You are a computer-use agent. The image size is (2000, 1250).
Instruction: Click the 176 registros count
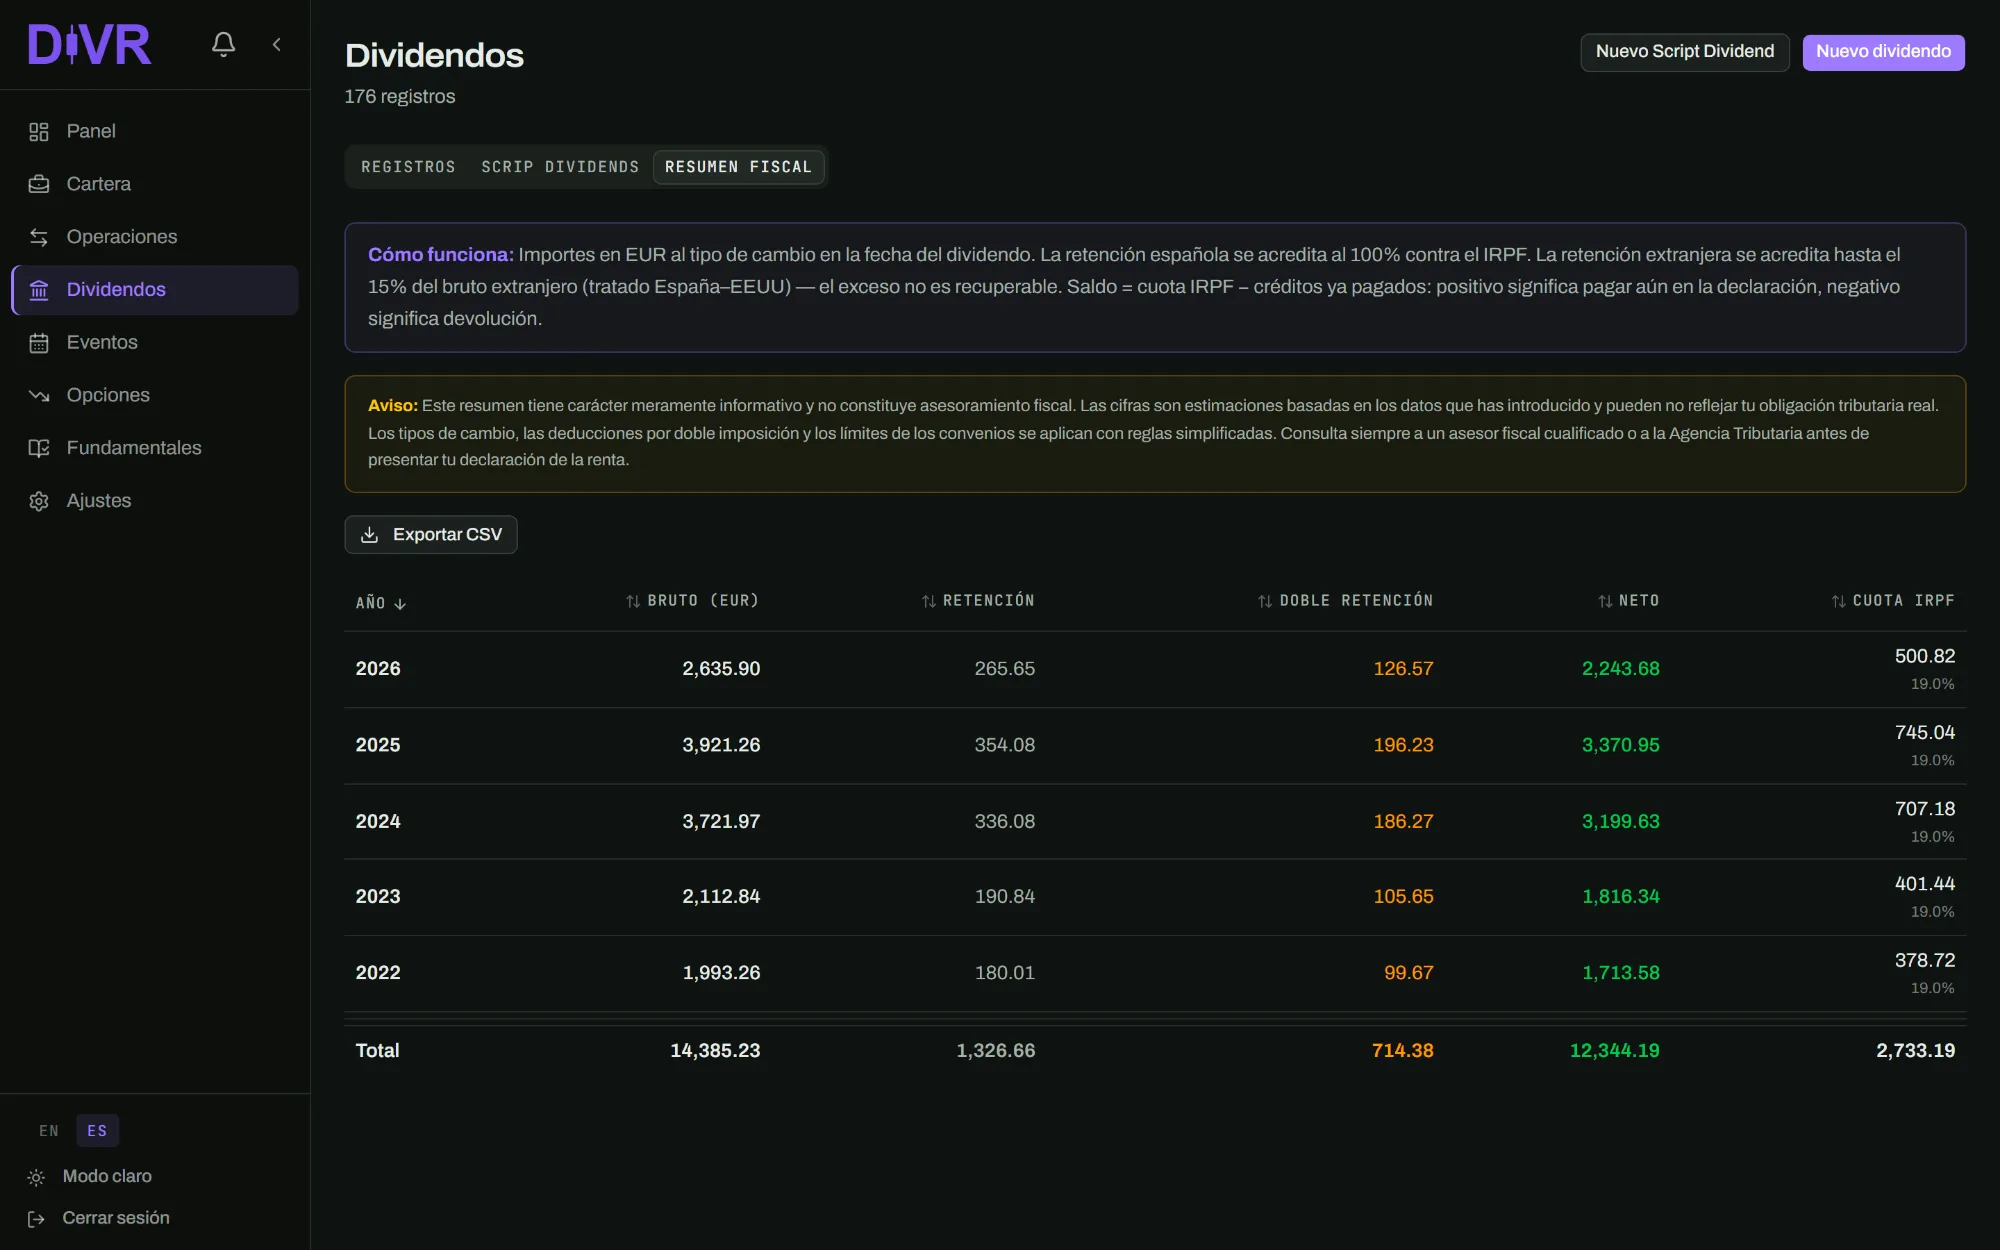[x=400, y=97]
